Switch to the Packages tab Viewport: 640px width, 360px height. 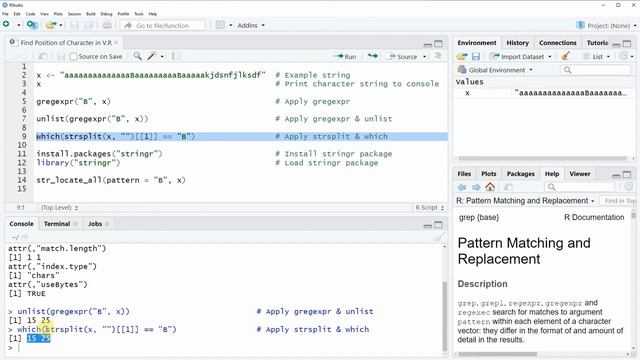pyautogui.click(x=520, y=173)
